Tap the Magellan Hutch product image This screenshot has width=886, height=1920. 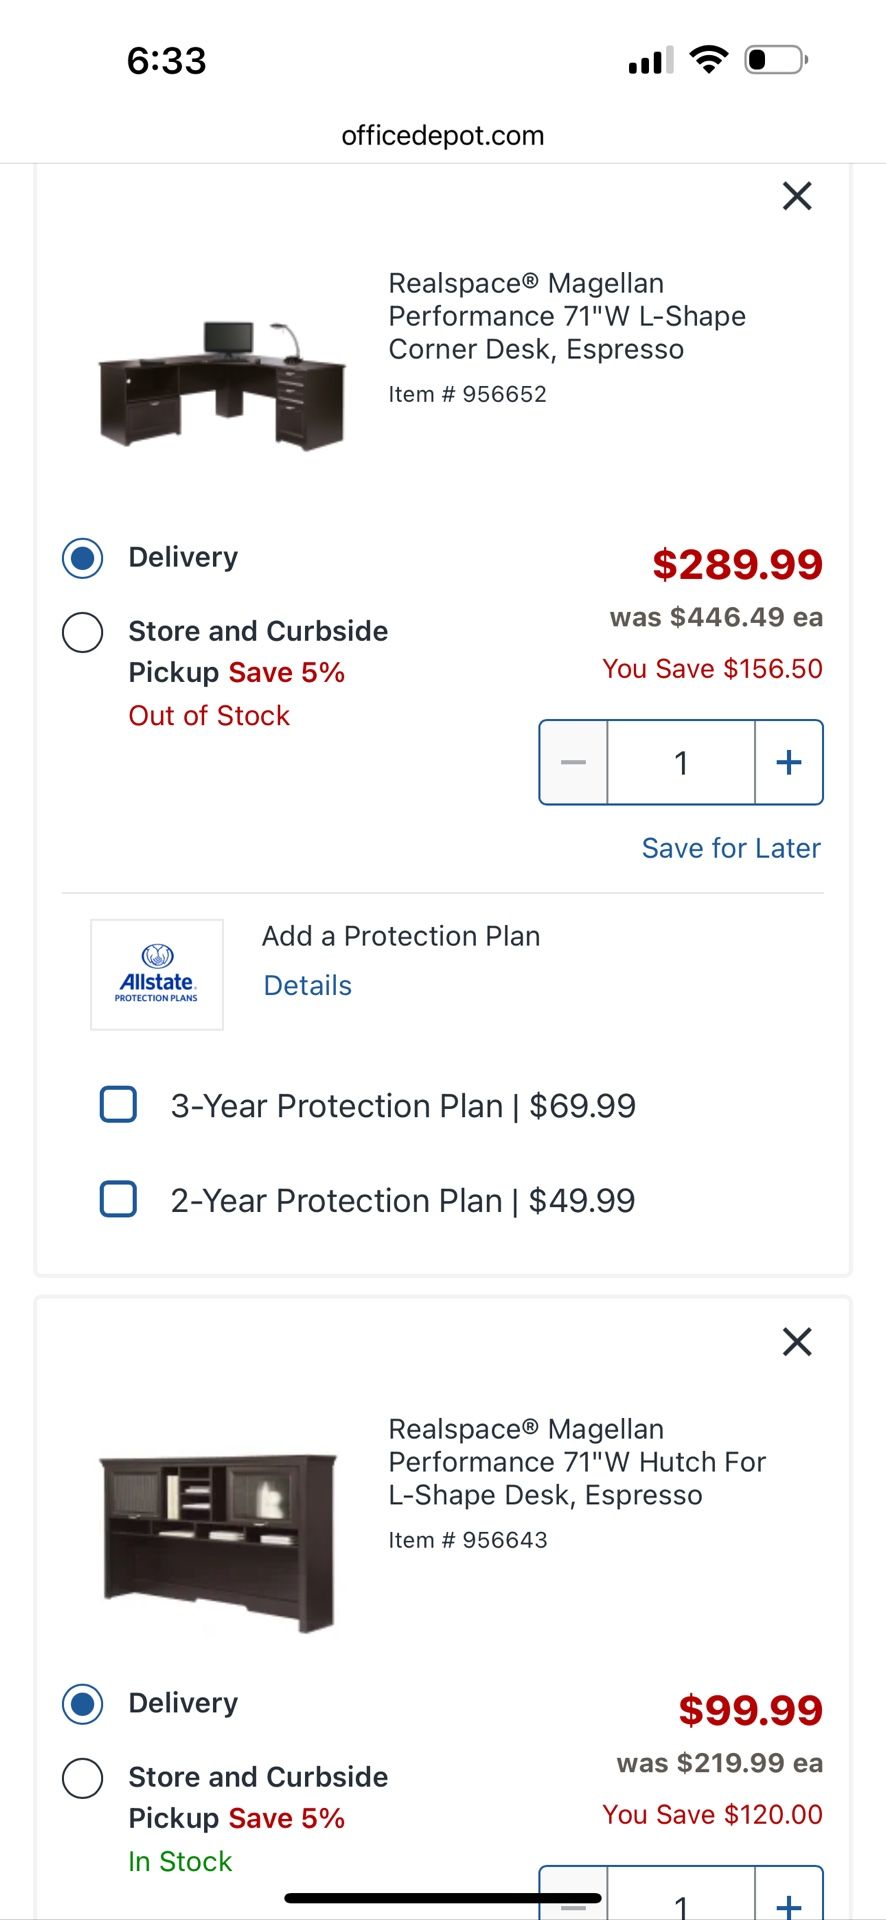point(220,1540)
